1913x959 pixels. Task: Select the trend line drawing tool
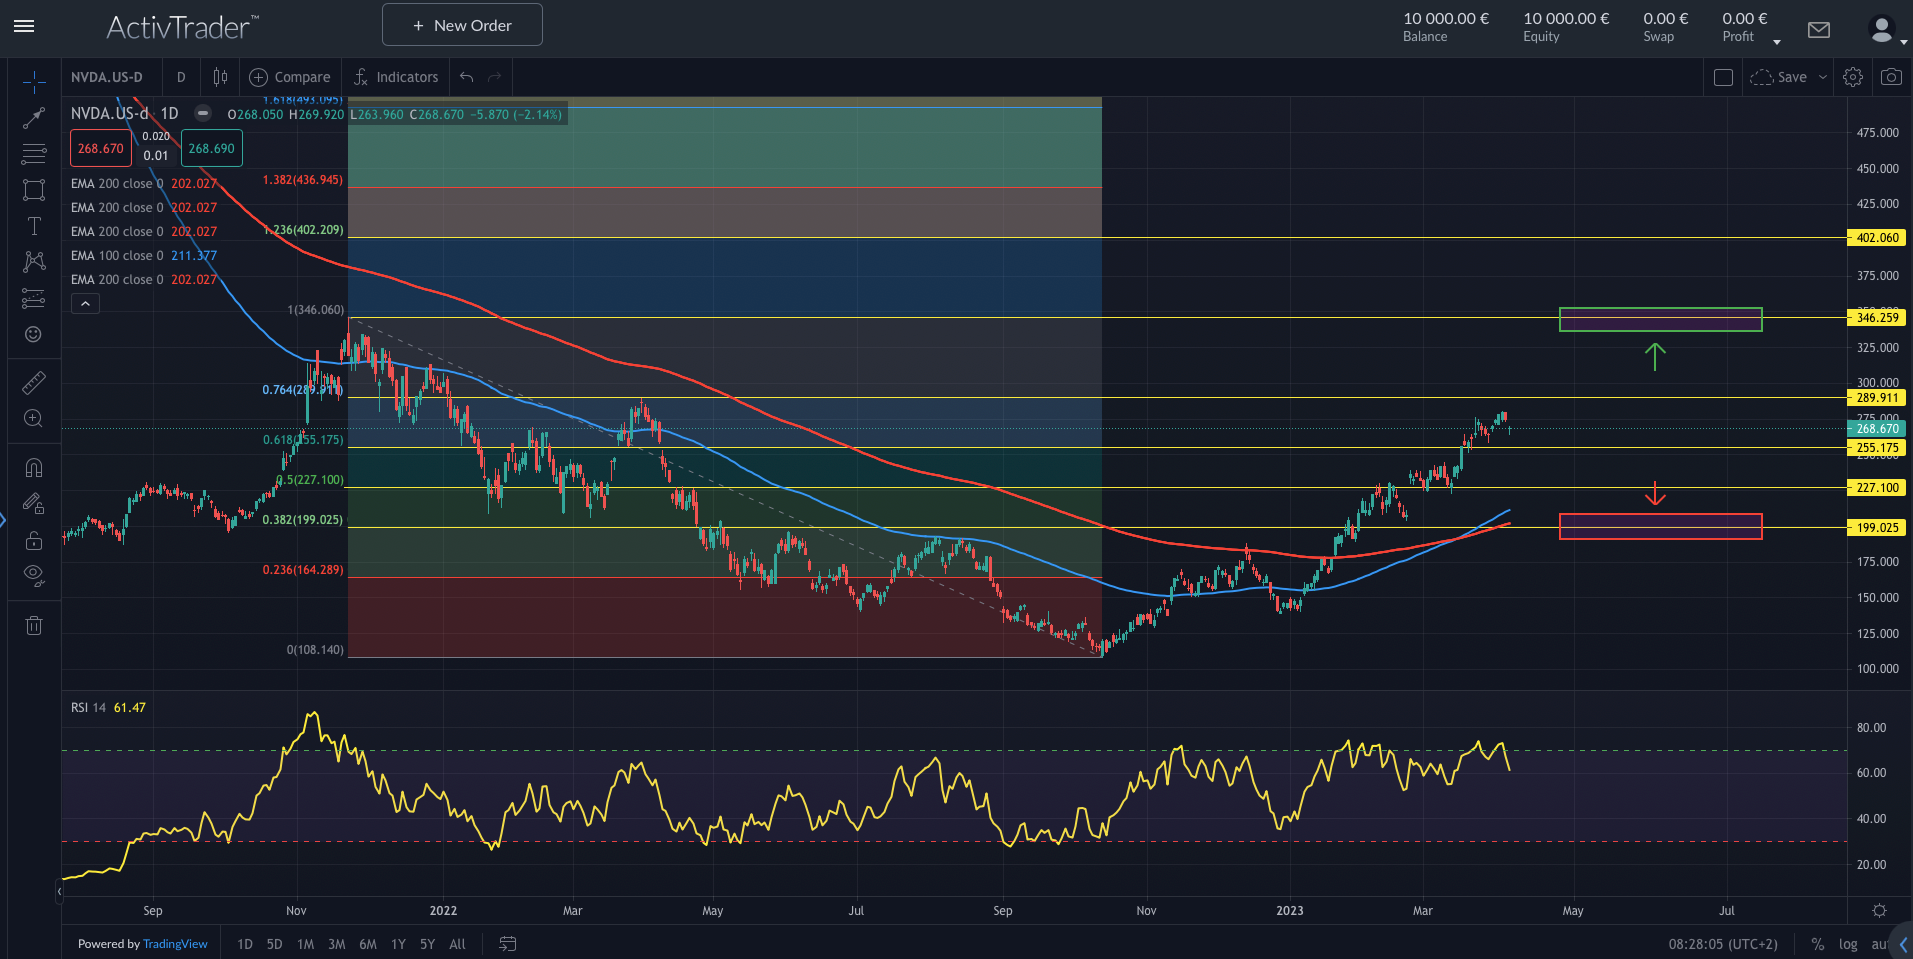(x=34, y=118)
